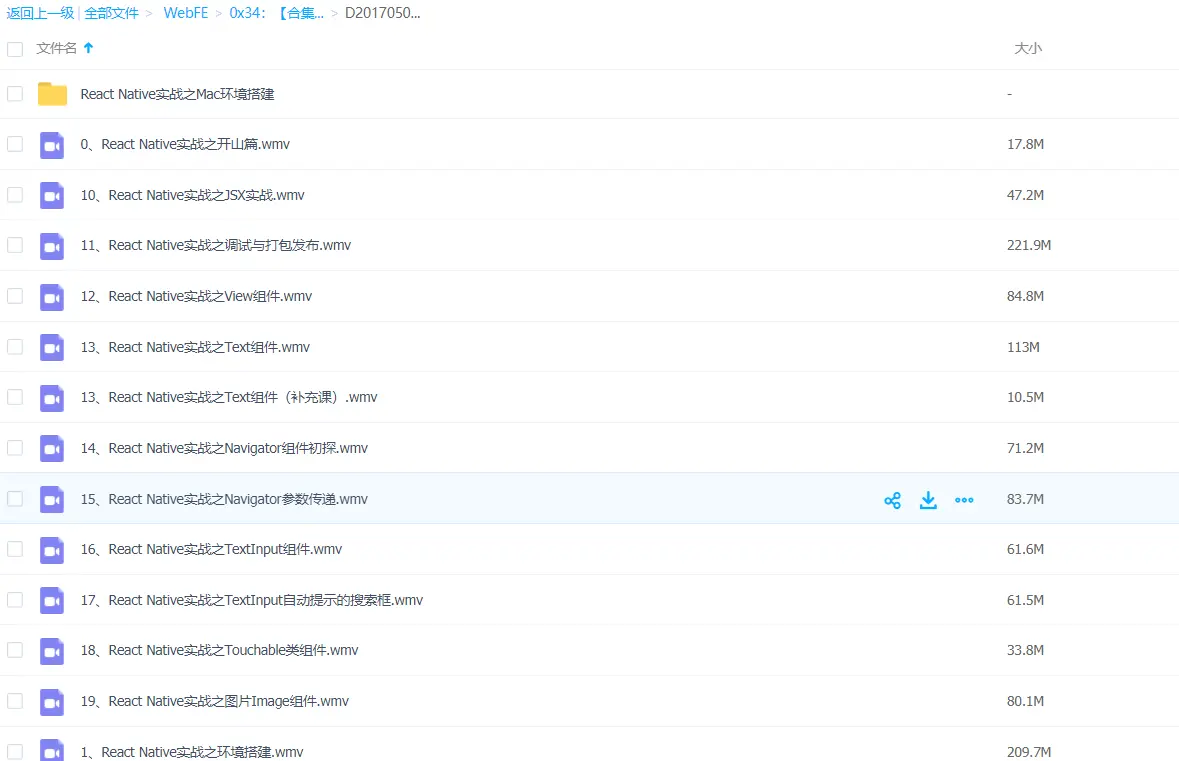Click video icon of 13、Text组件（补充课）.wmv
The height and width of the screenshot is (761, 1179).
(52, 398)
